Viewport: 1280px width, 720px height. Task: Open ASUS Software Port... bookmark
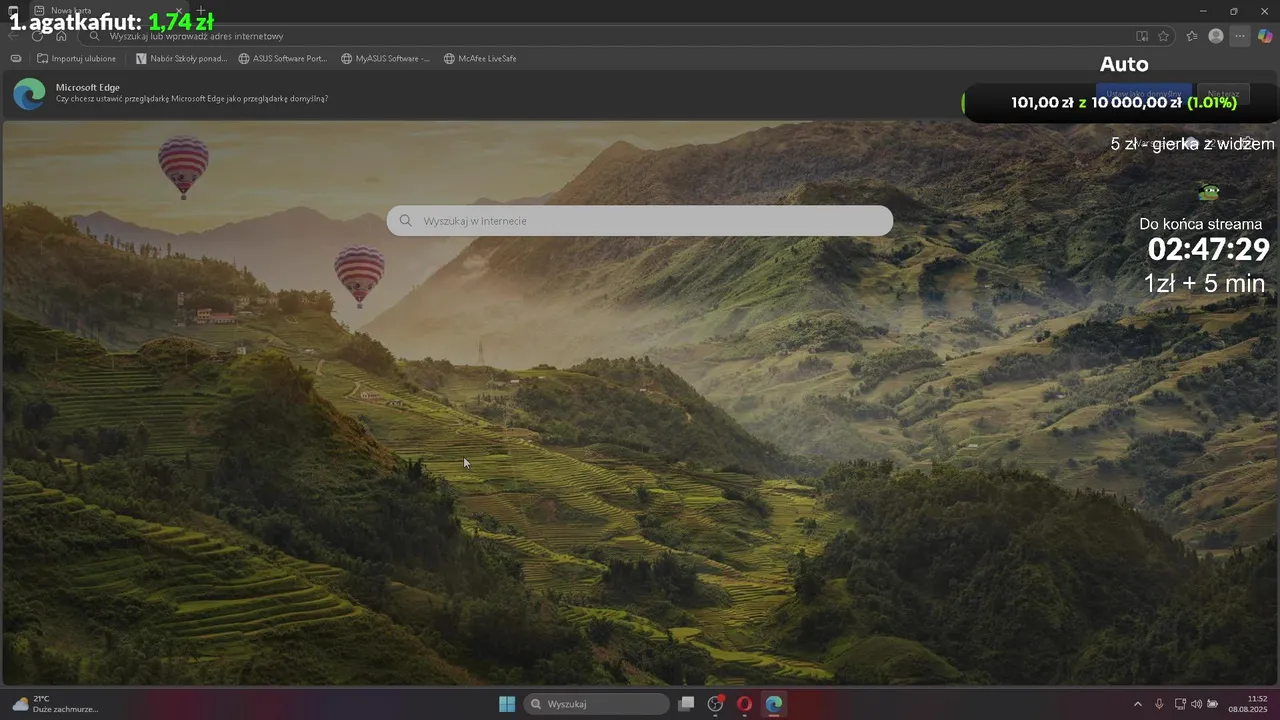(283, 58)
